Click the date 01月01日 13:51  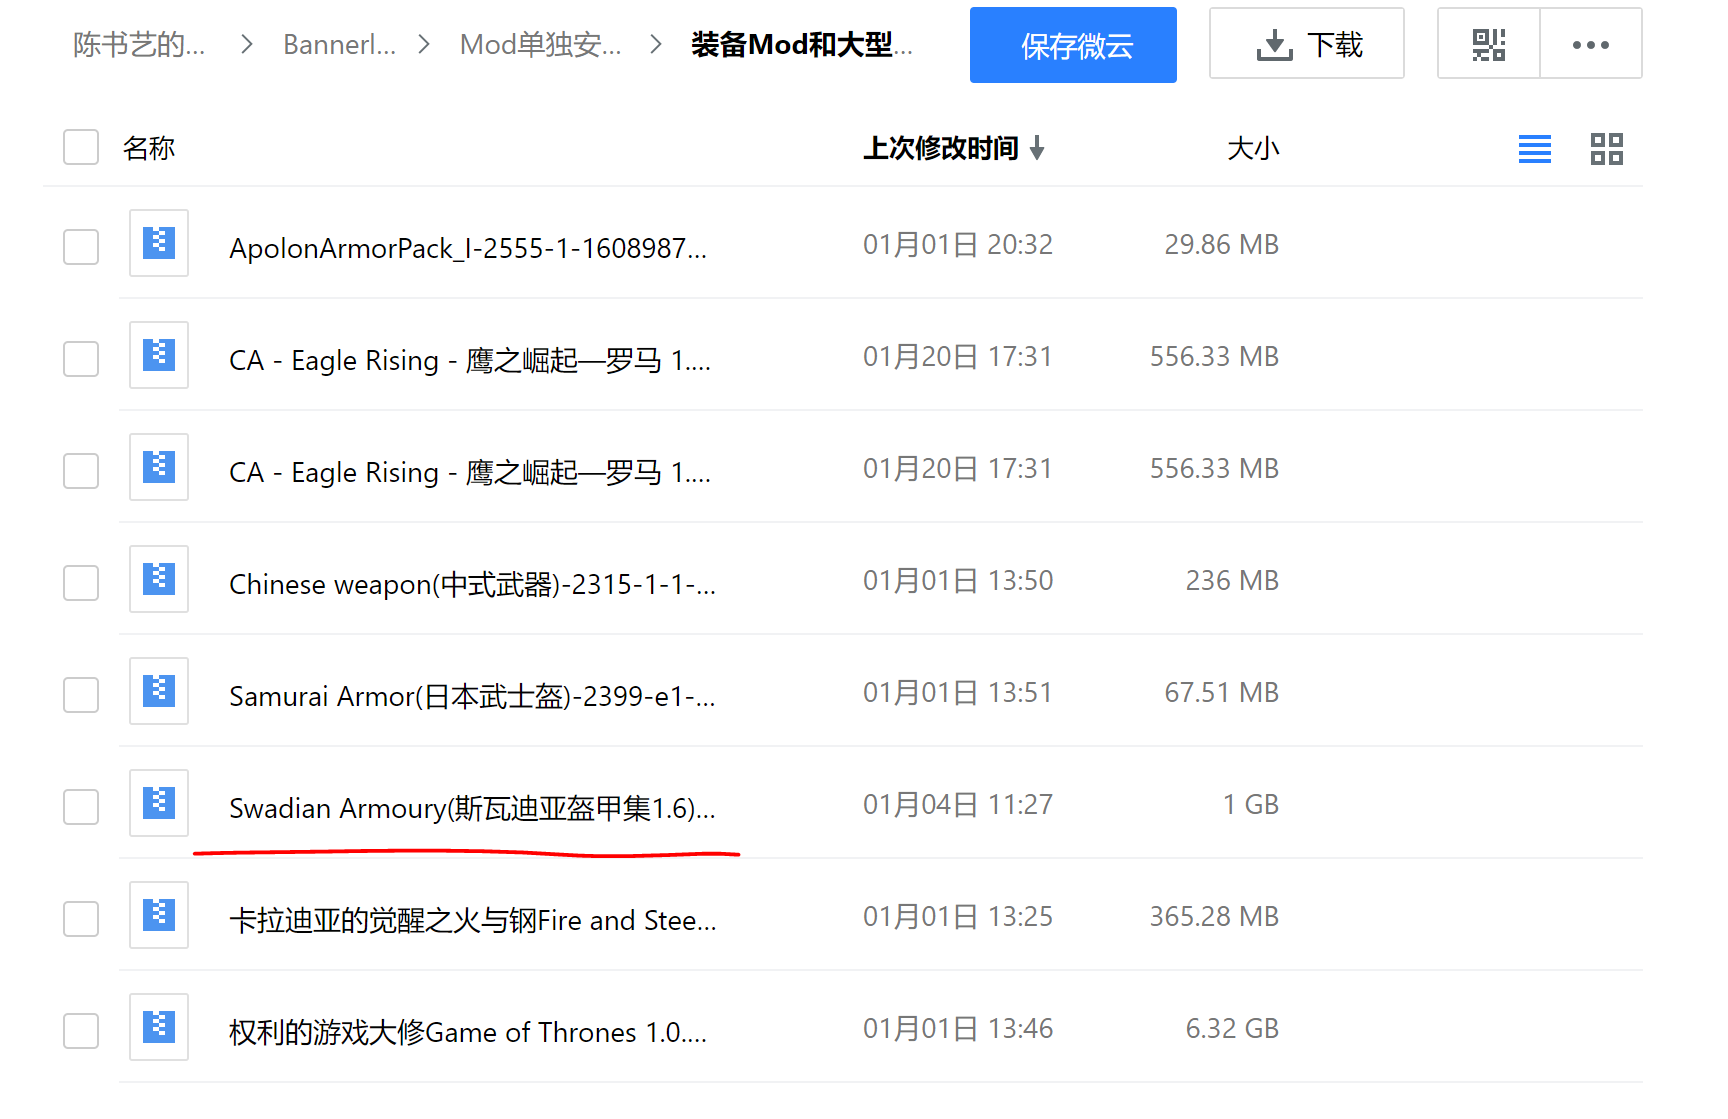(x=958, y=693)
